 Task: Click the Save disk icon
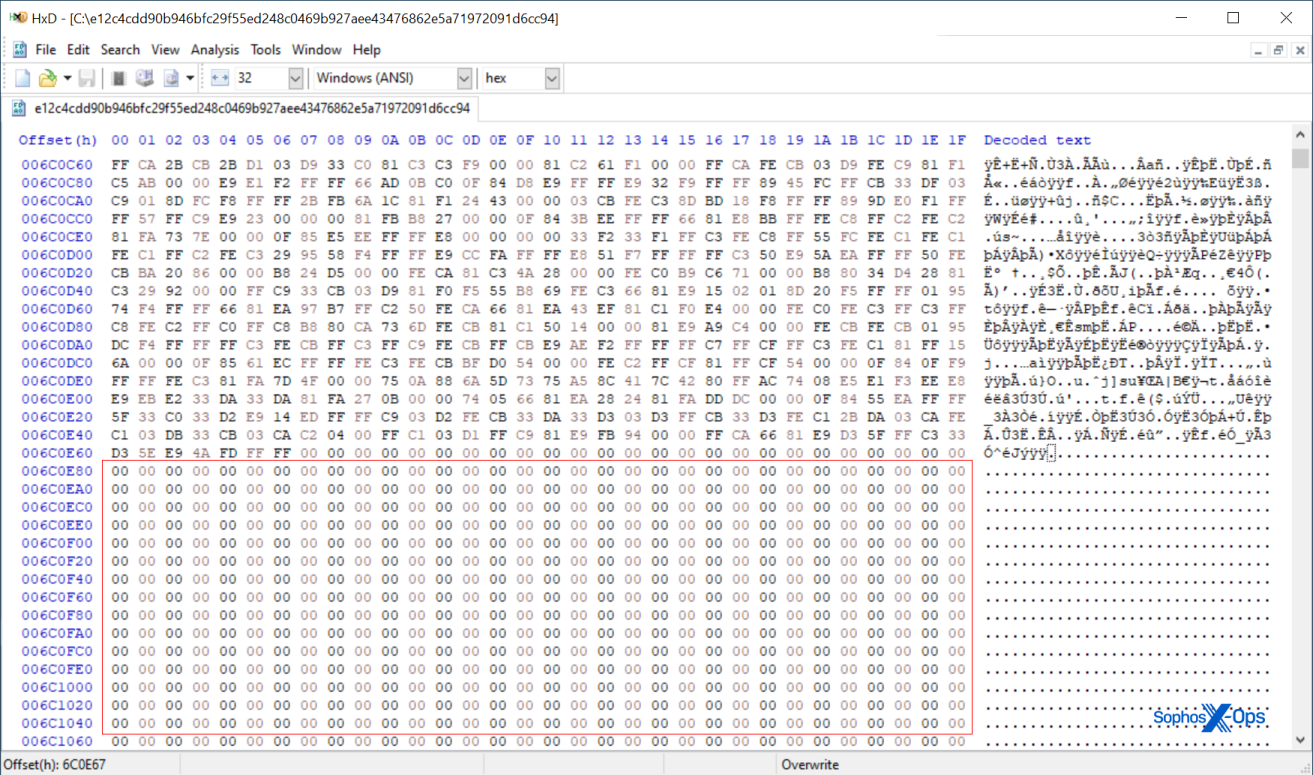pyautogui.click(x=87, y=78)
